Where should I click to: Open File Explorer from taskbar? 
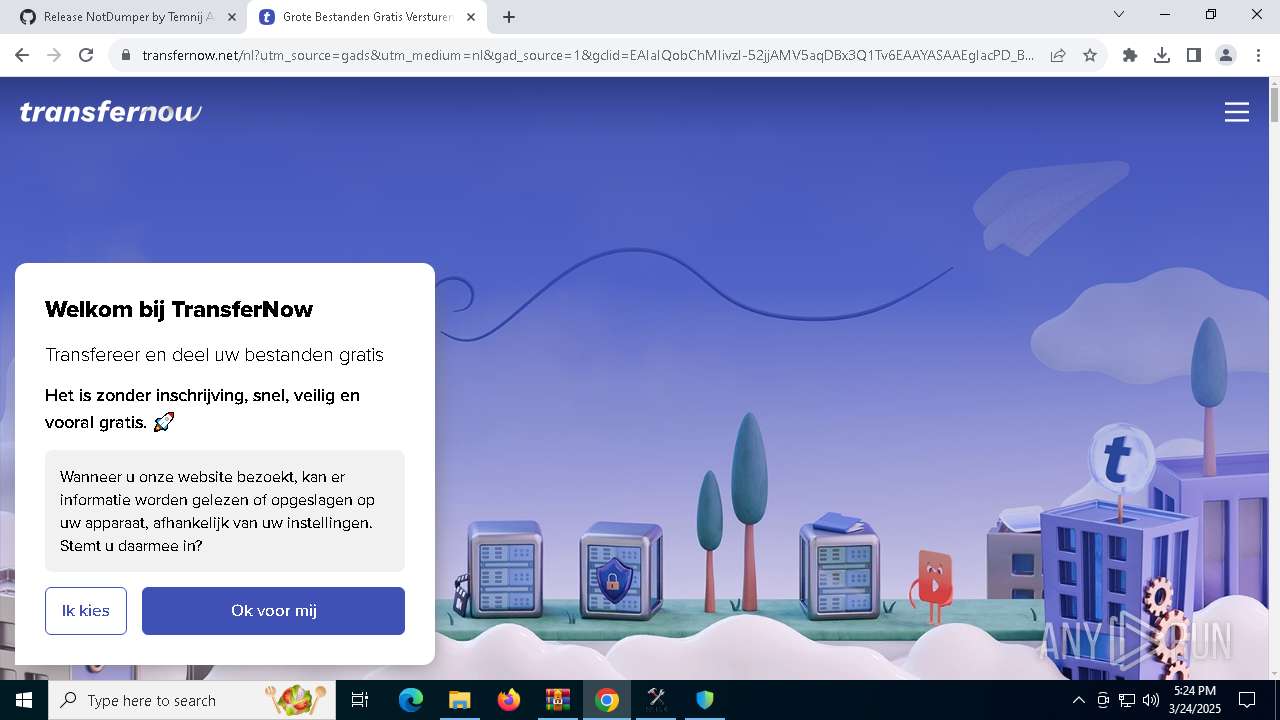459,700
